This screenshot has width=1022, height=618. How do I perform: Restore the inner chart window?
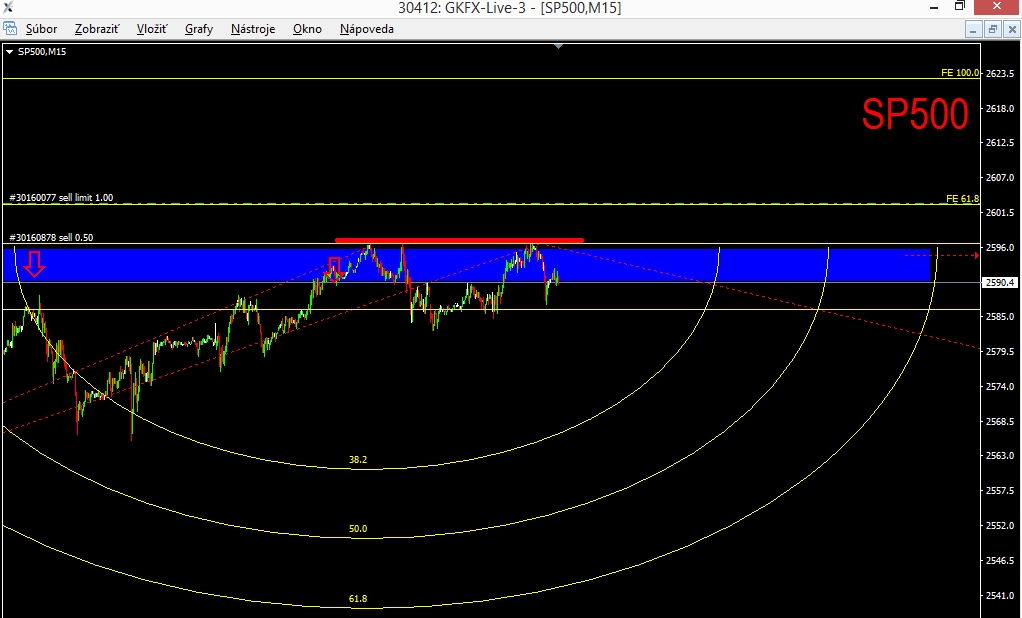point(993,29)
